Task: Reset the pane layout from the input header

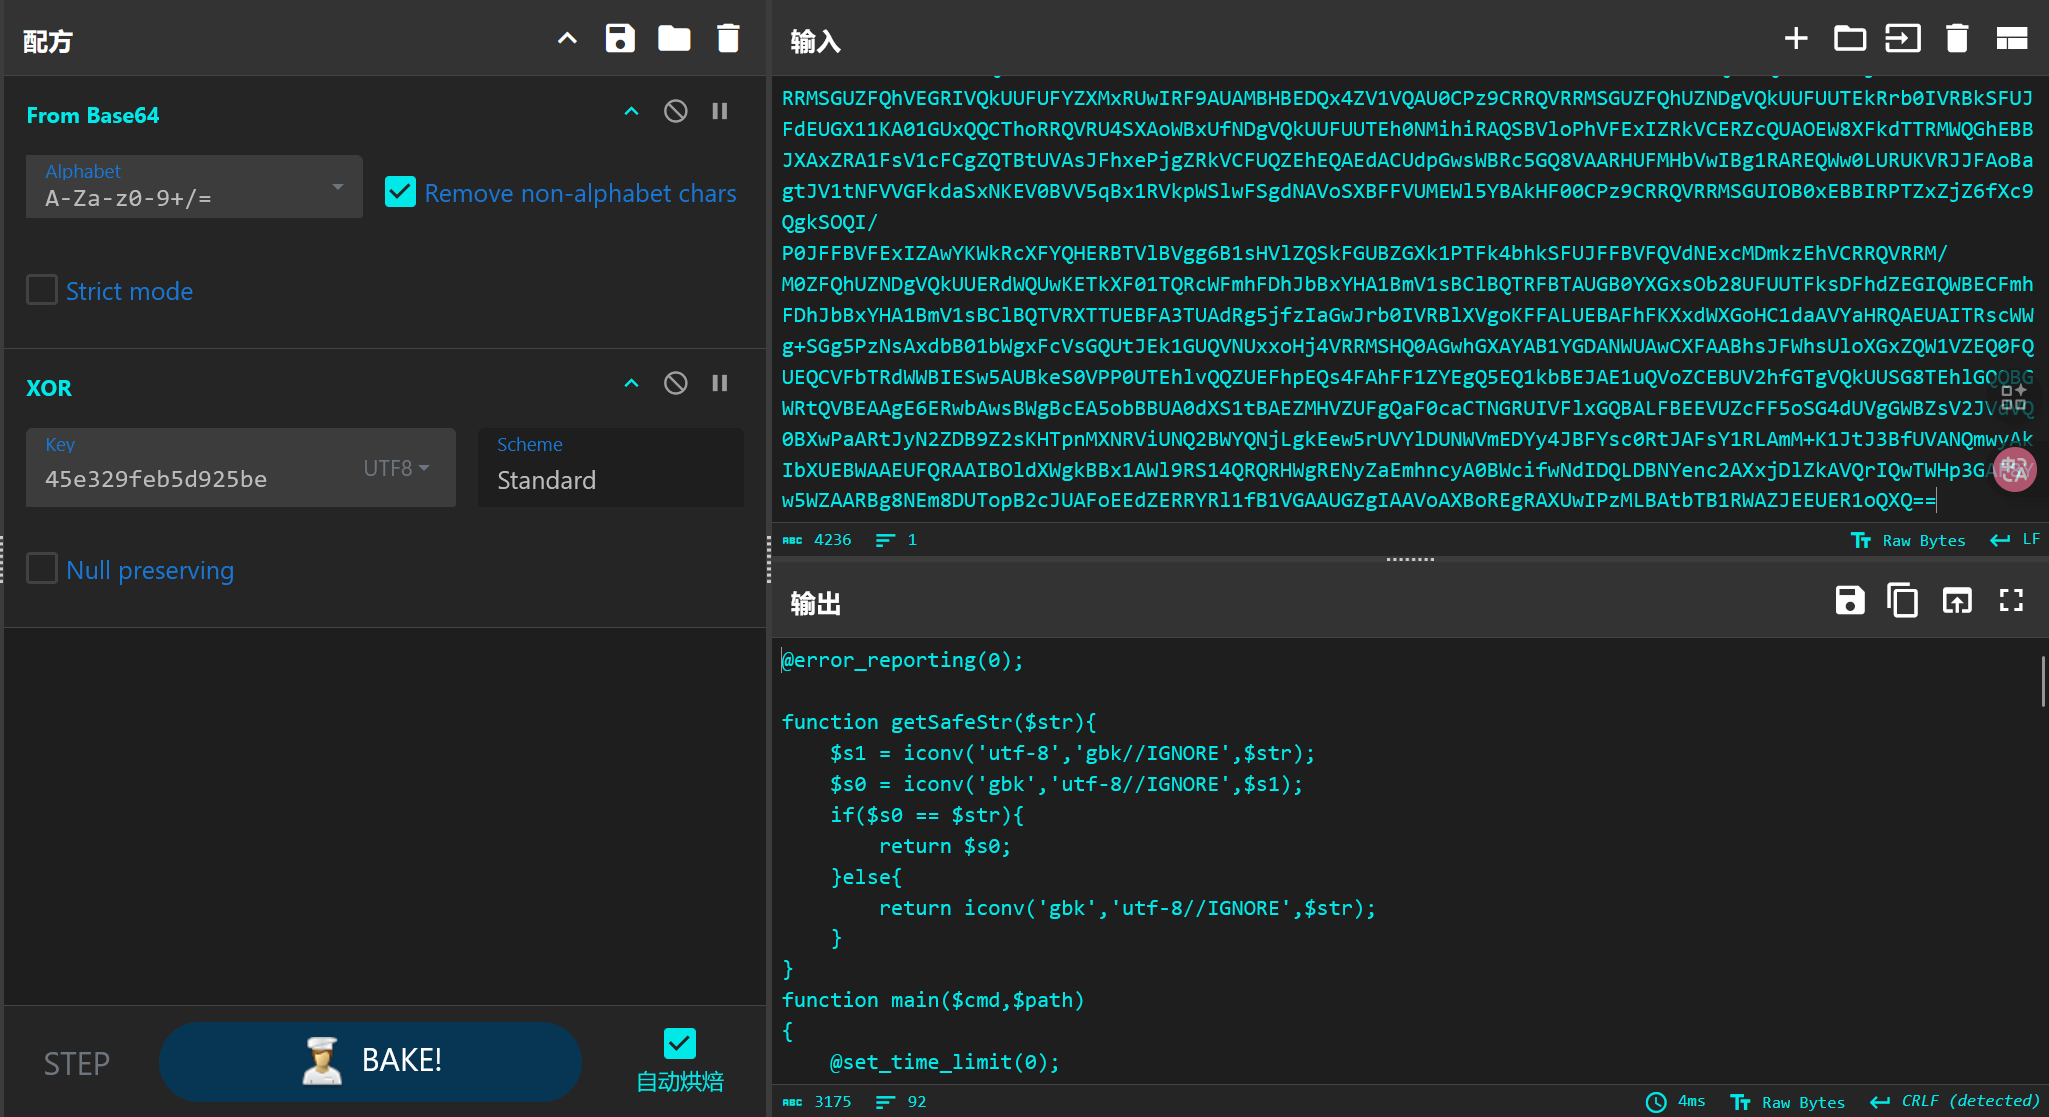Action: pos(2011,39)
